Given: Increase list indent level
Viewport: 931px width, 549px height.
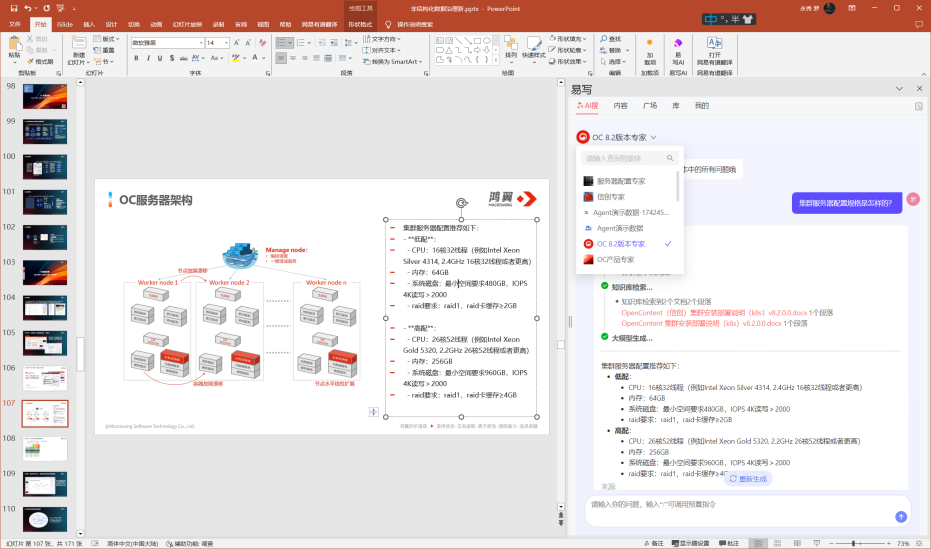Looking at the screenshot, I should click(333, 43).
